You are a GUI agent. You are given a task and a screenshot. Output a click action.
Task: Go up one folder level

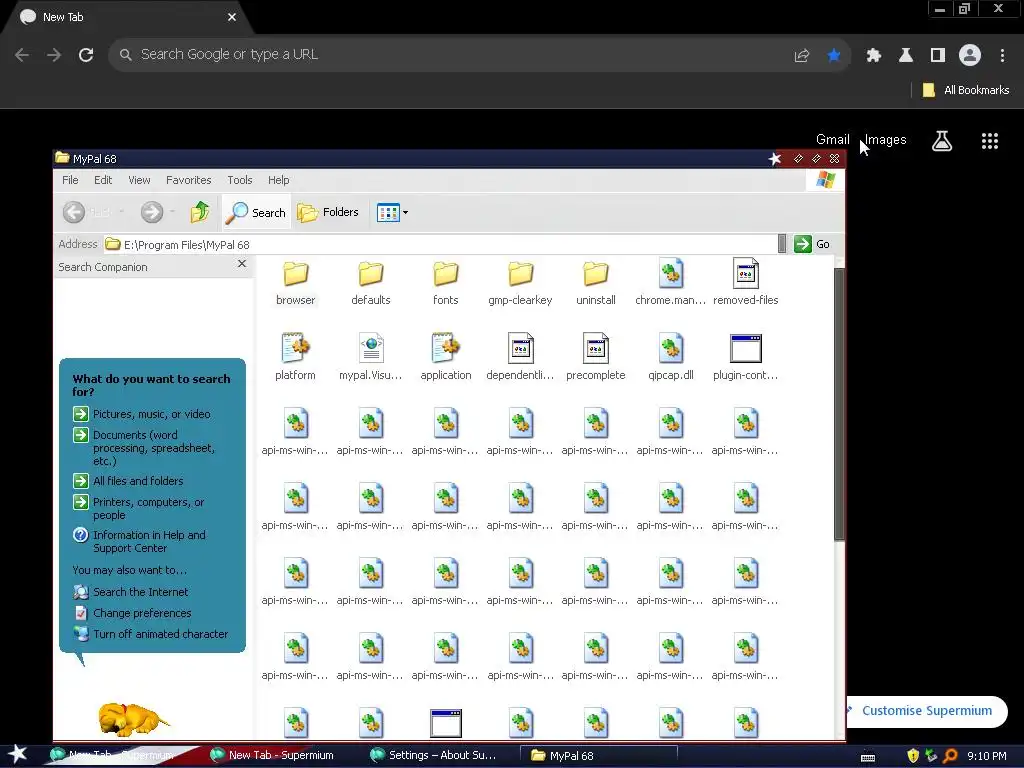click(200, 212)
